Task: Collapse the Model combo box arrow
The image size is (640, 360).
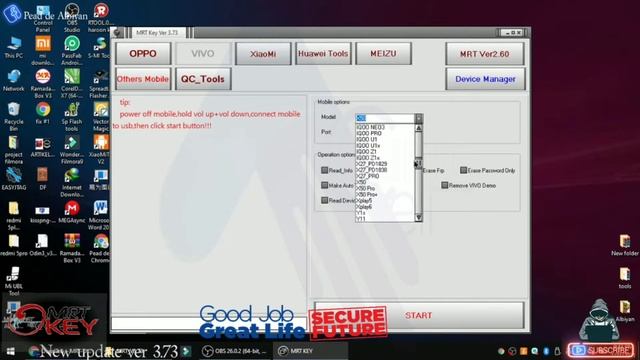Action: pos(418,118)
